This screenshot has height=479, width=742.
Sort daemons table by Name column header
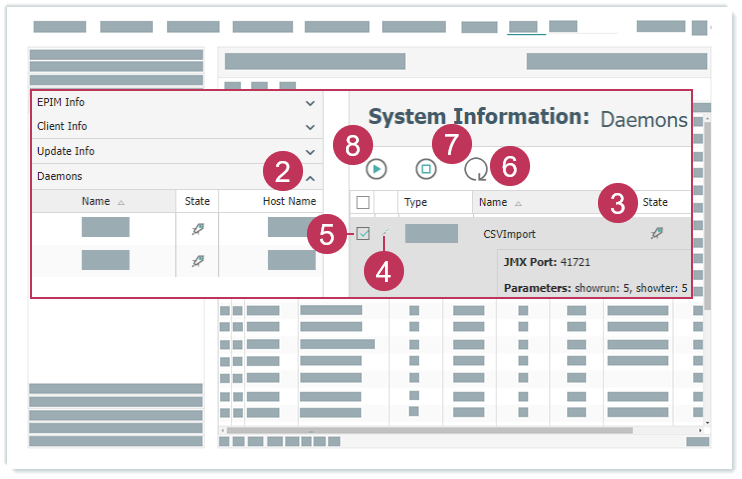coord(497,202)
